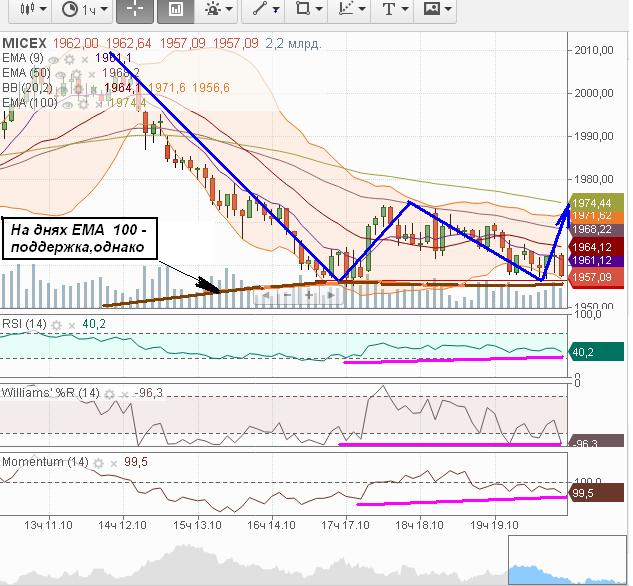
Task: Open settings gear for Momentum (14)
Action: 99,463
